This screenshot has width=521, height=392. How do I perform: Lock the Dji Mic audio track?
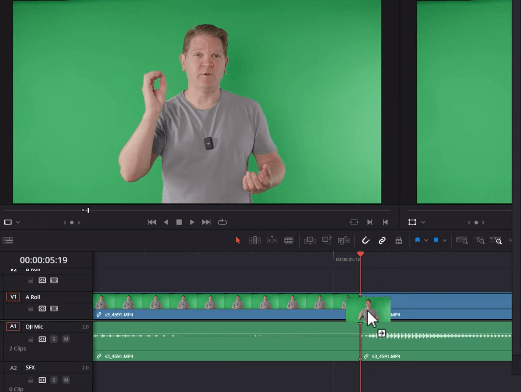pyautogui.click(x=31, y=339)
